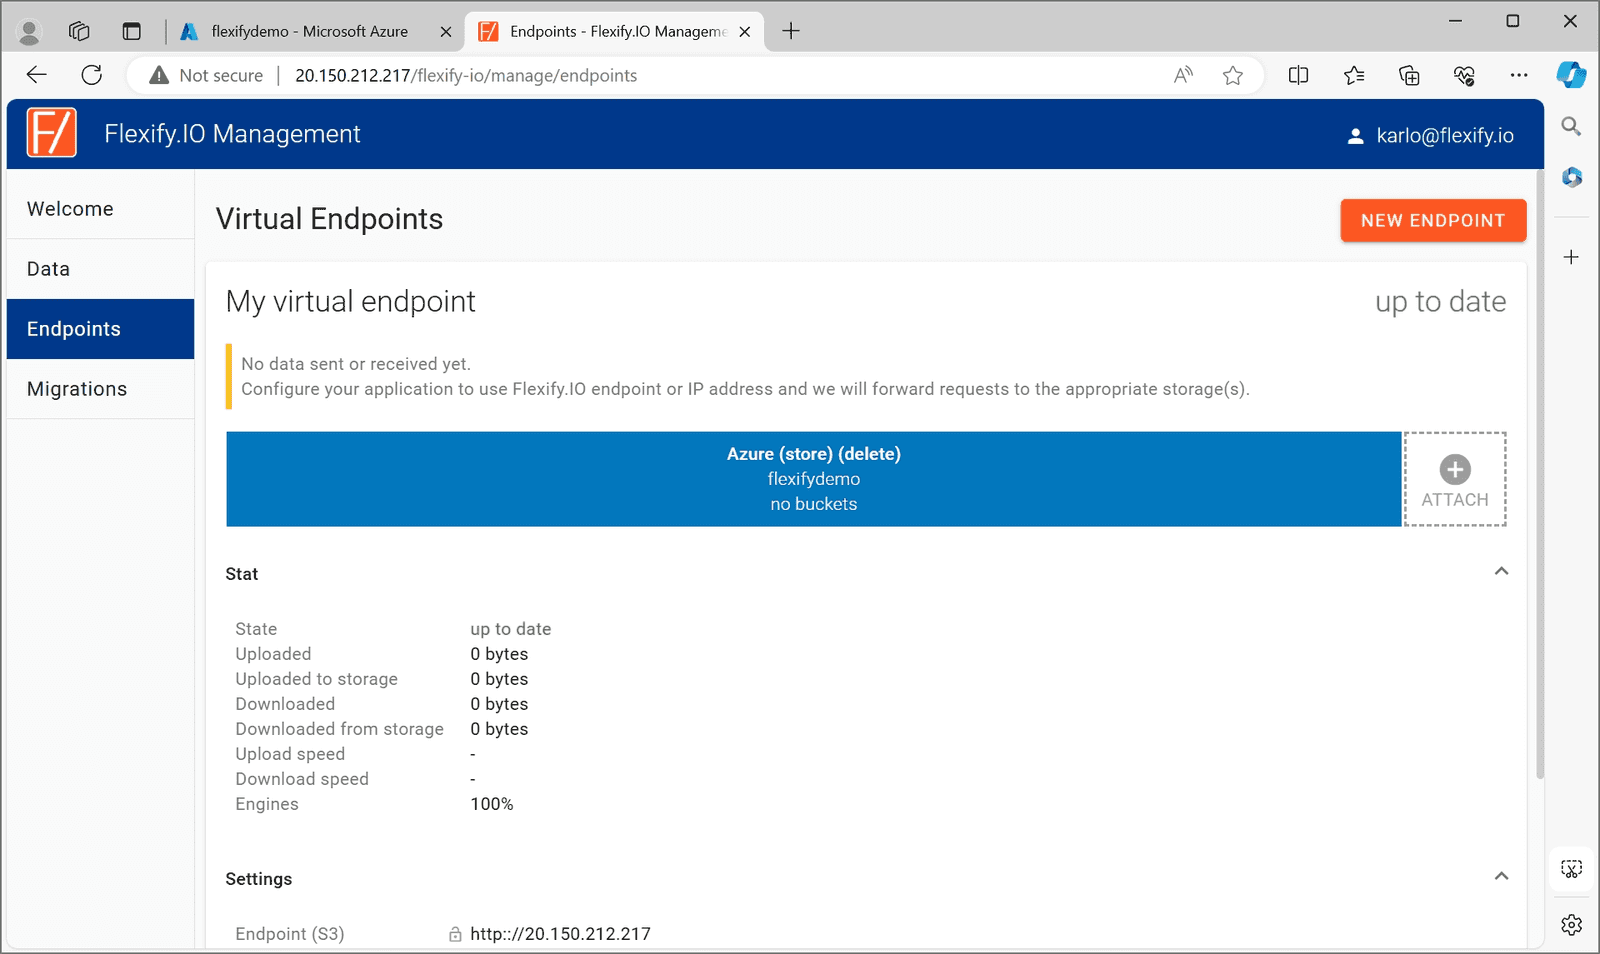1600x954 pixels.
Task: Collapse the Settings section
Action: tap(1501, 875)
